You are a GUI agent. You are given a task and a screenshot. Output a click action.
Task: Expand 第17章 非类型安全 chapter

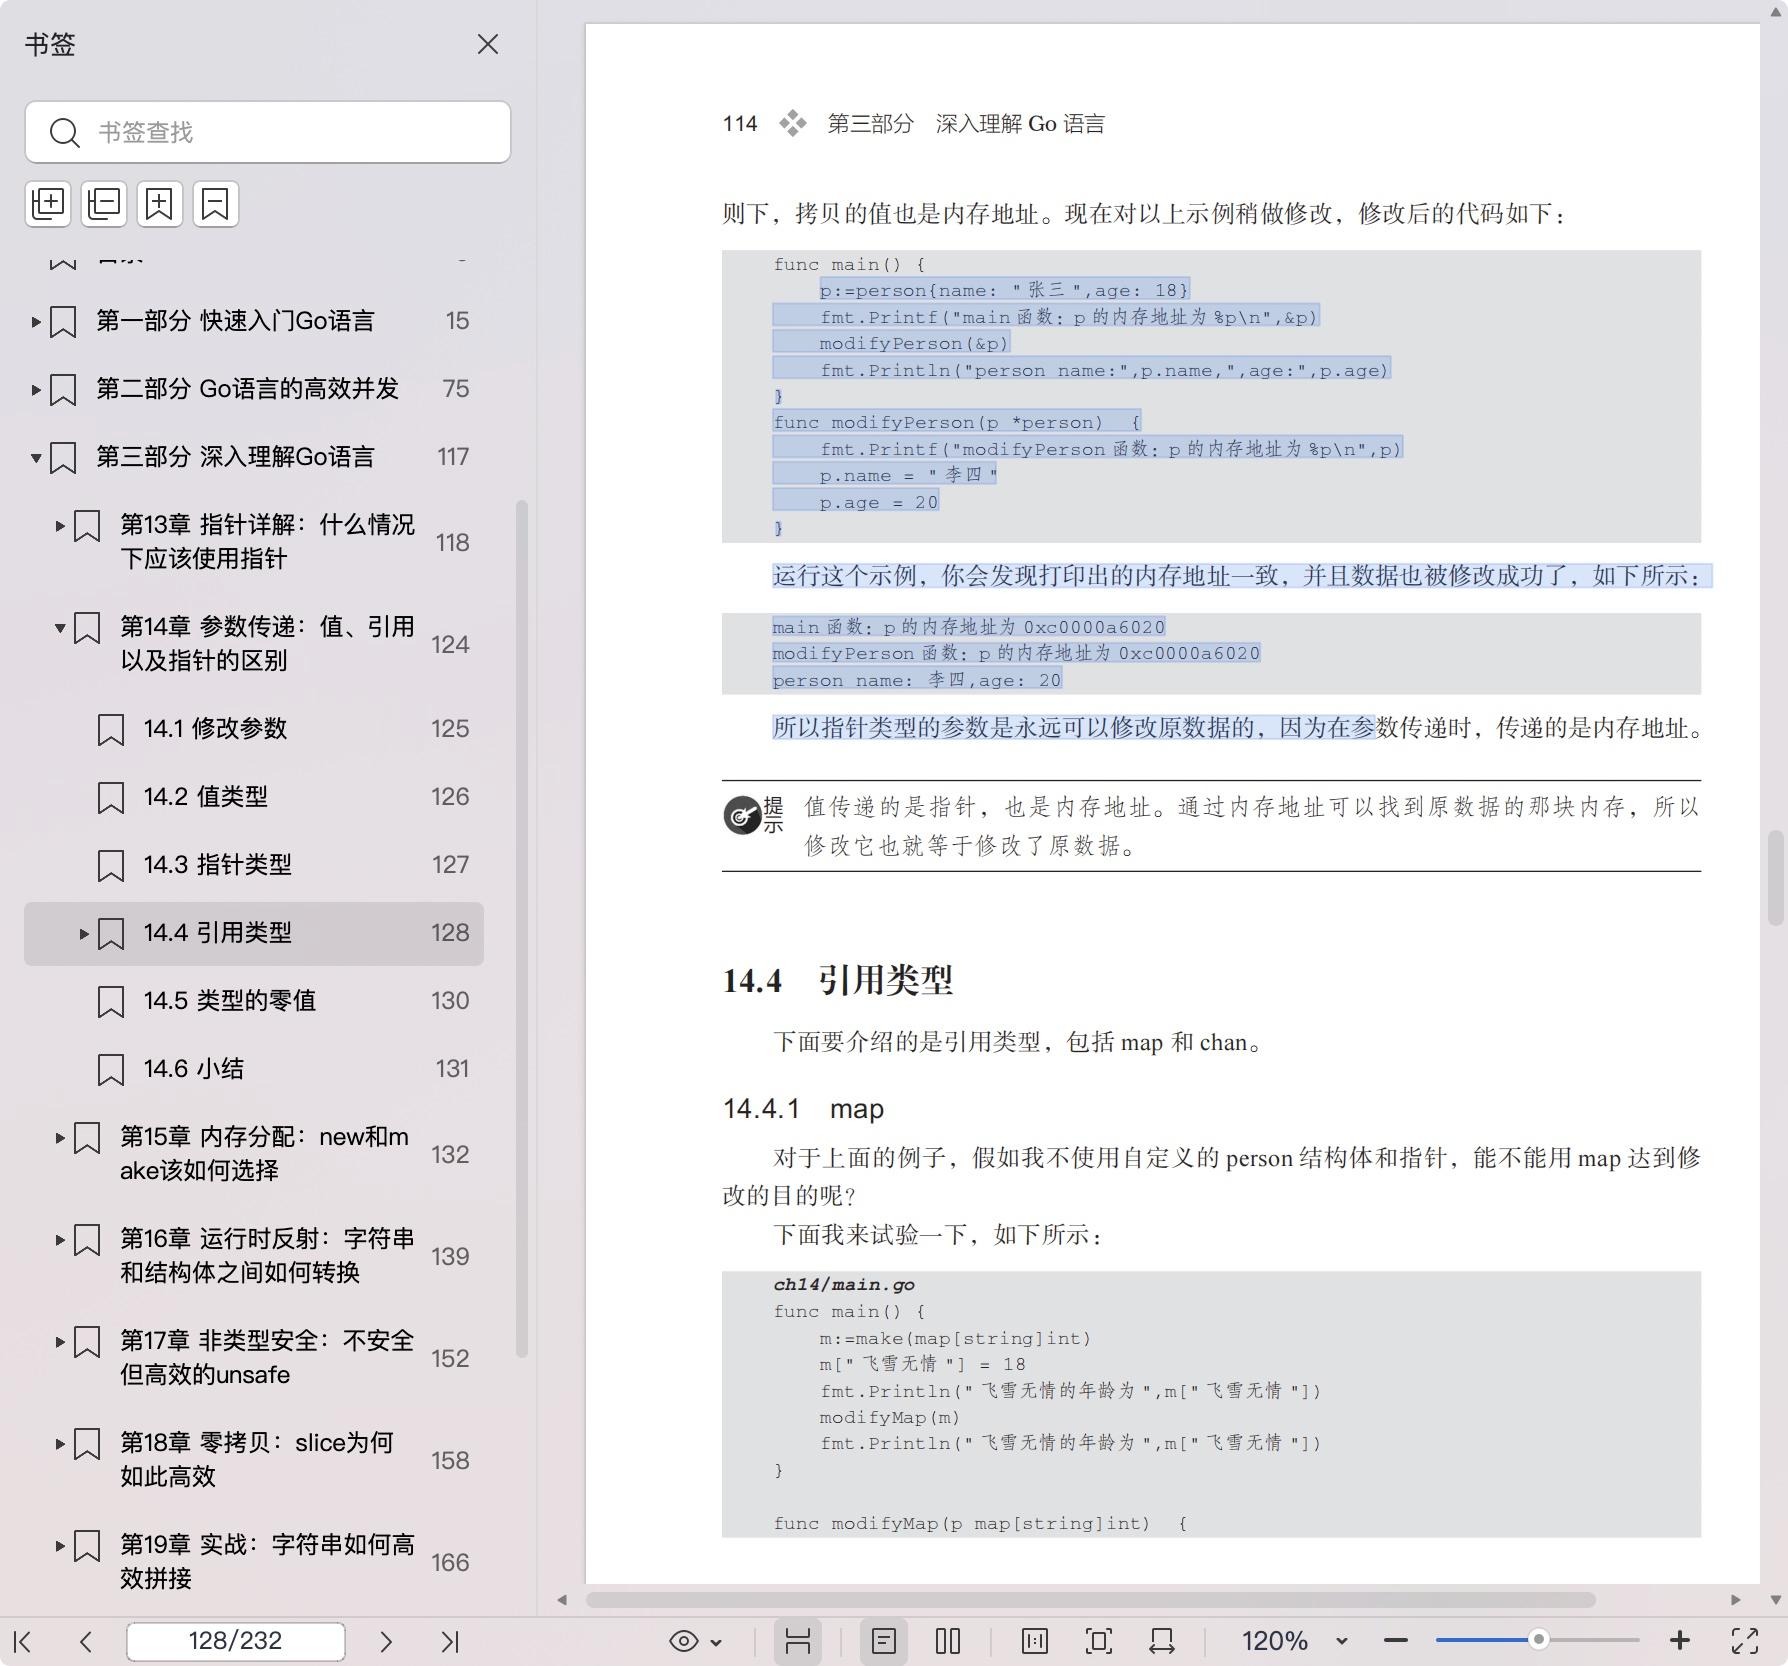[x=60, y=1342]
